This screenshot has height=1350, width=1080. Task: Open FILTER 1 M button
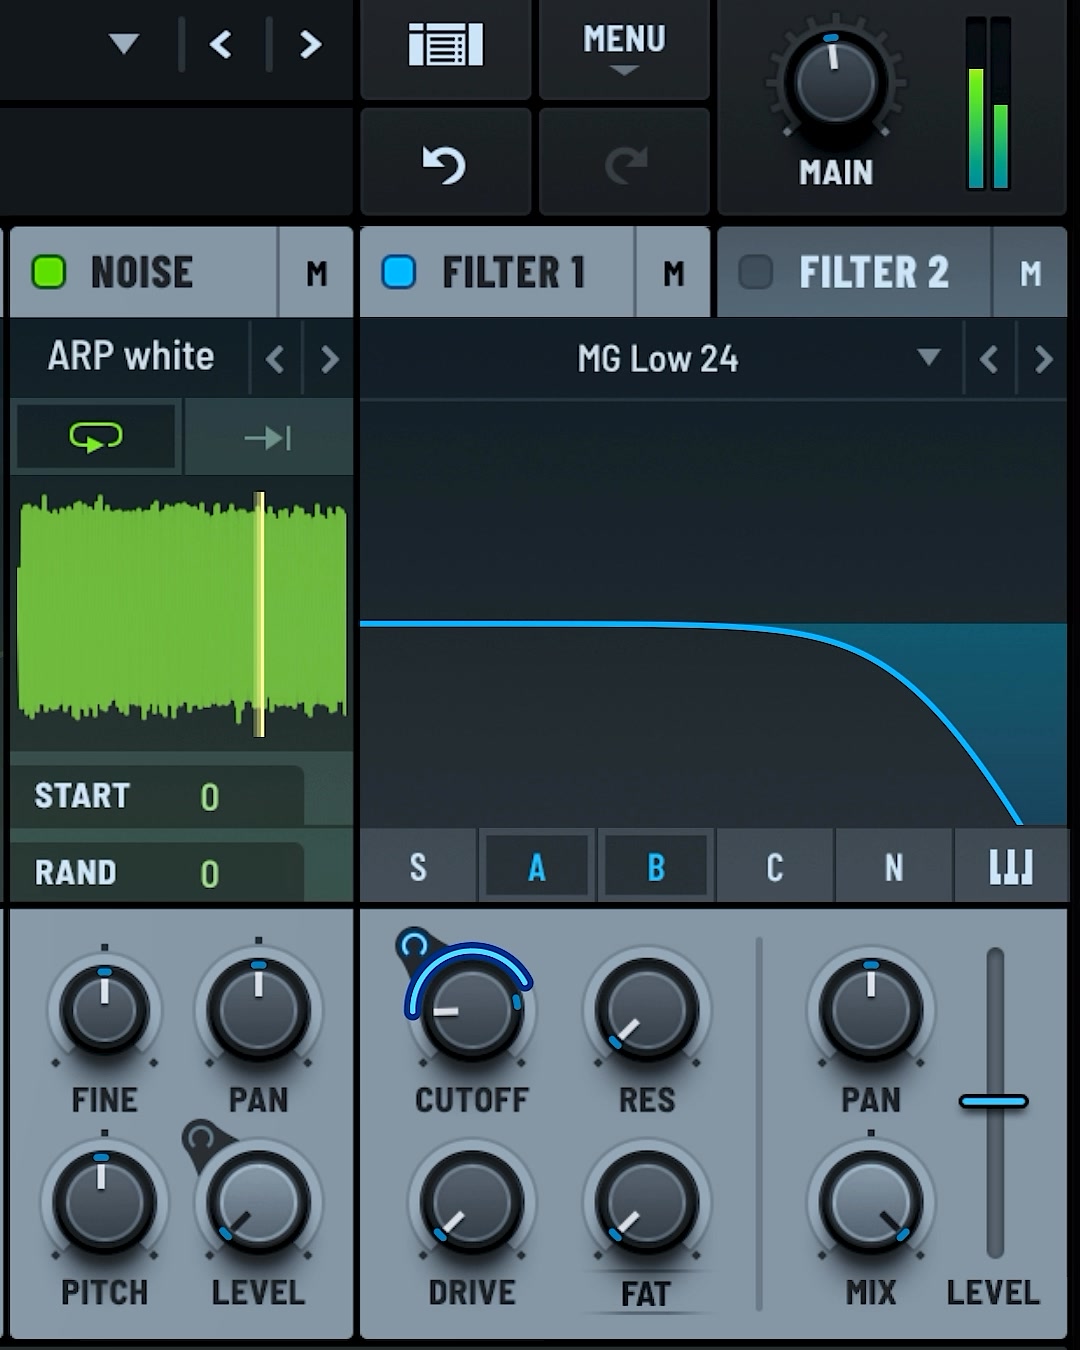tap(673, 273)
